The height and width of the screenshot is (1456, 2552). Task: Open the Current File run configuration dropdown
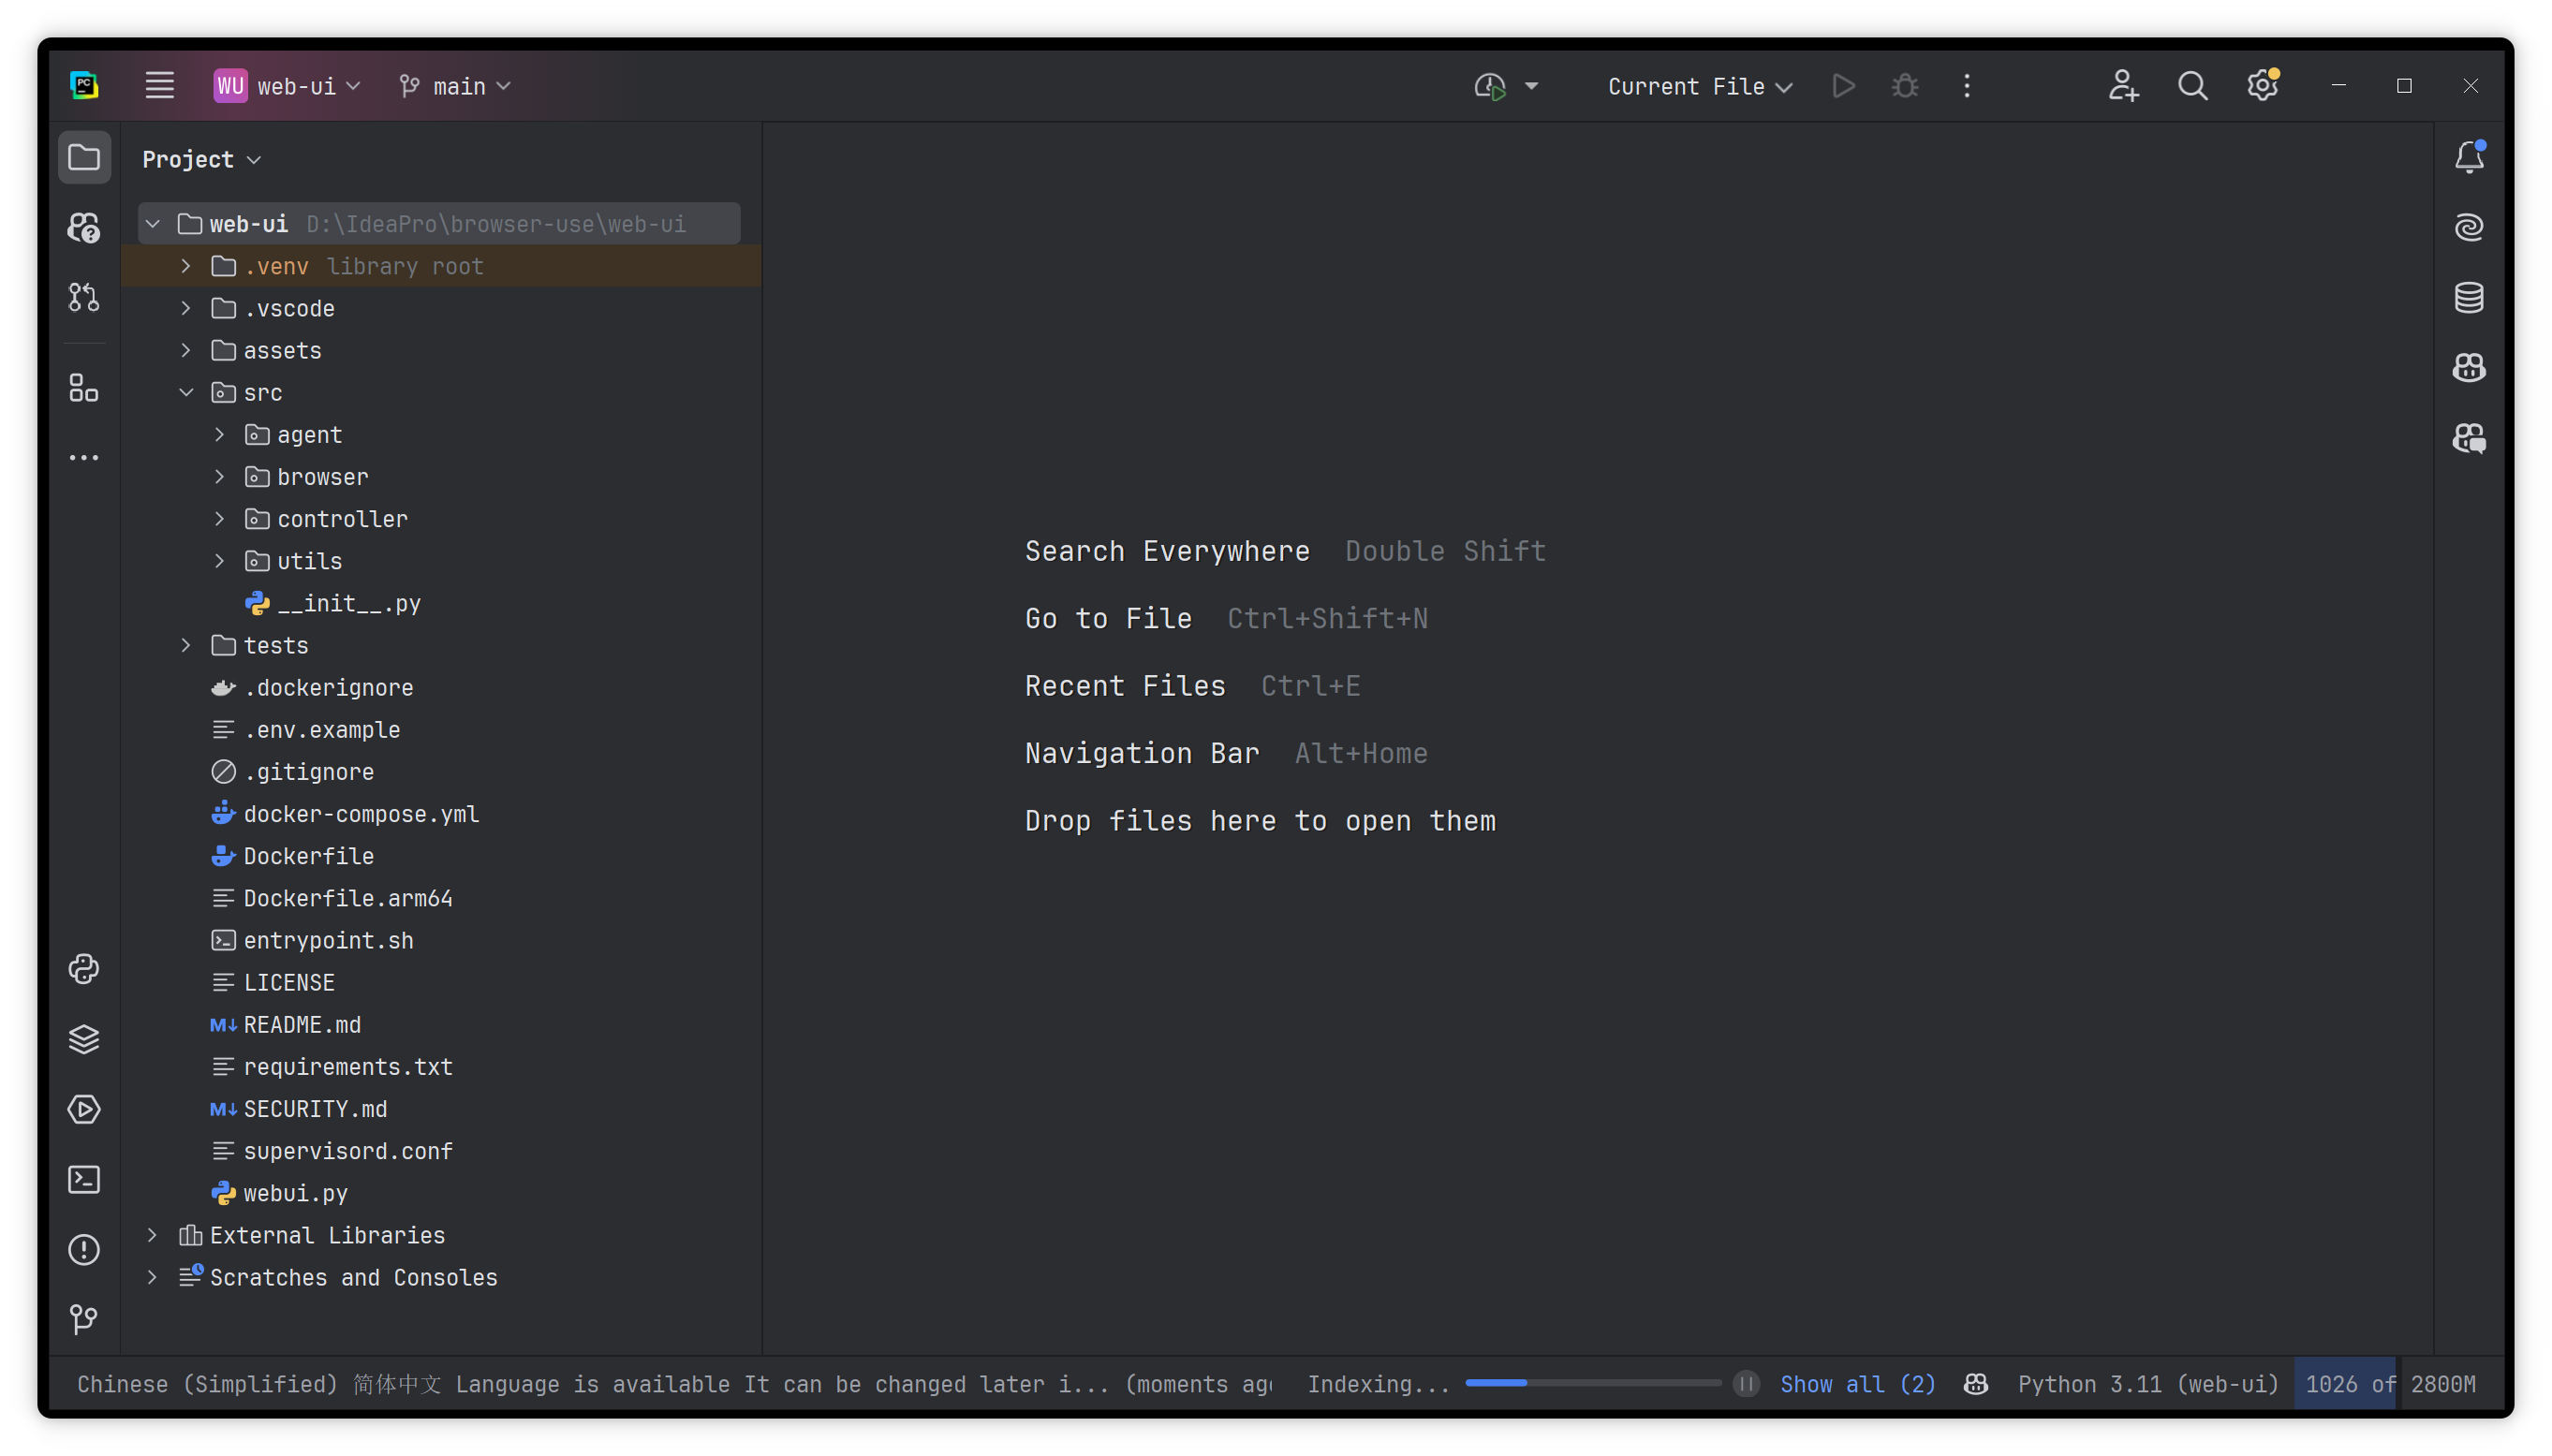1699,87
